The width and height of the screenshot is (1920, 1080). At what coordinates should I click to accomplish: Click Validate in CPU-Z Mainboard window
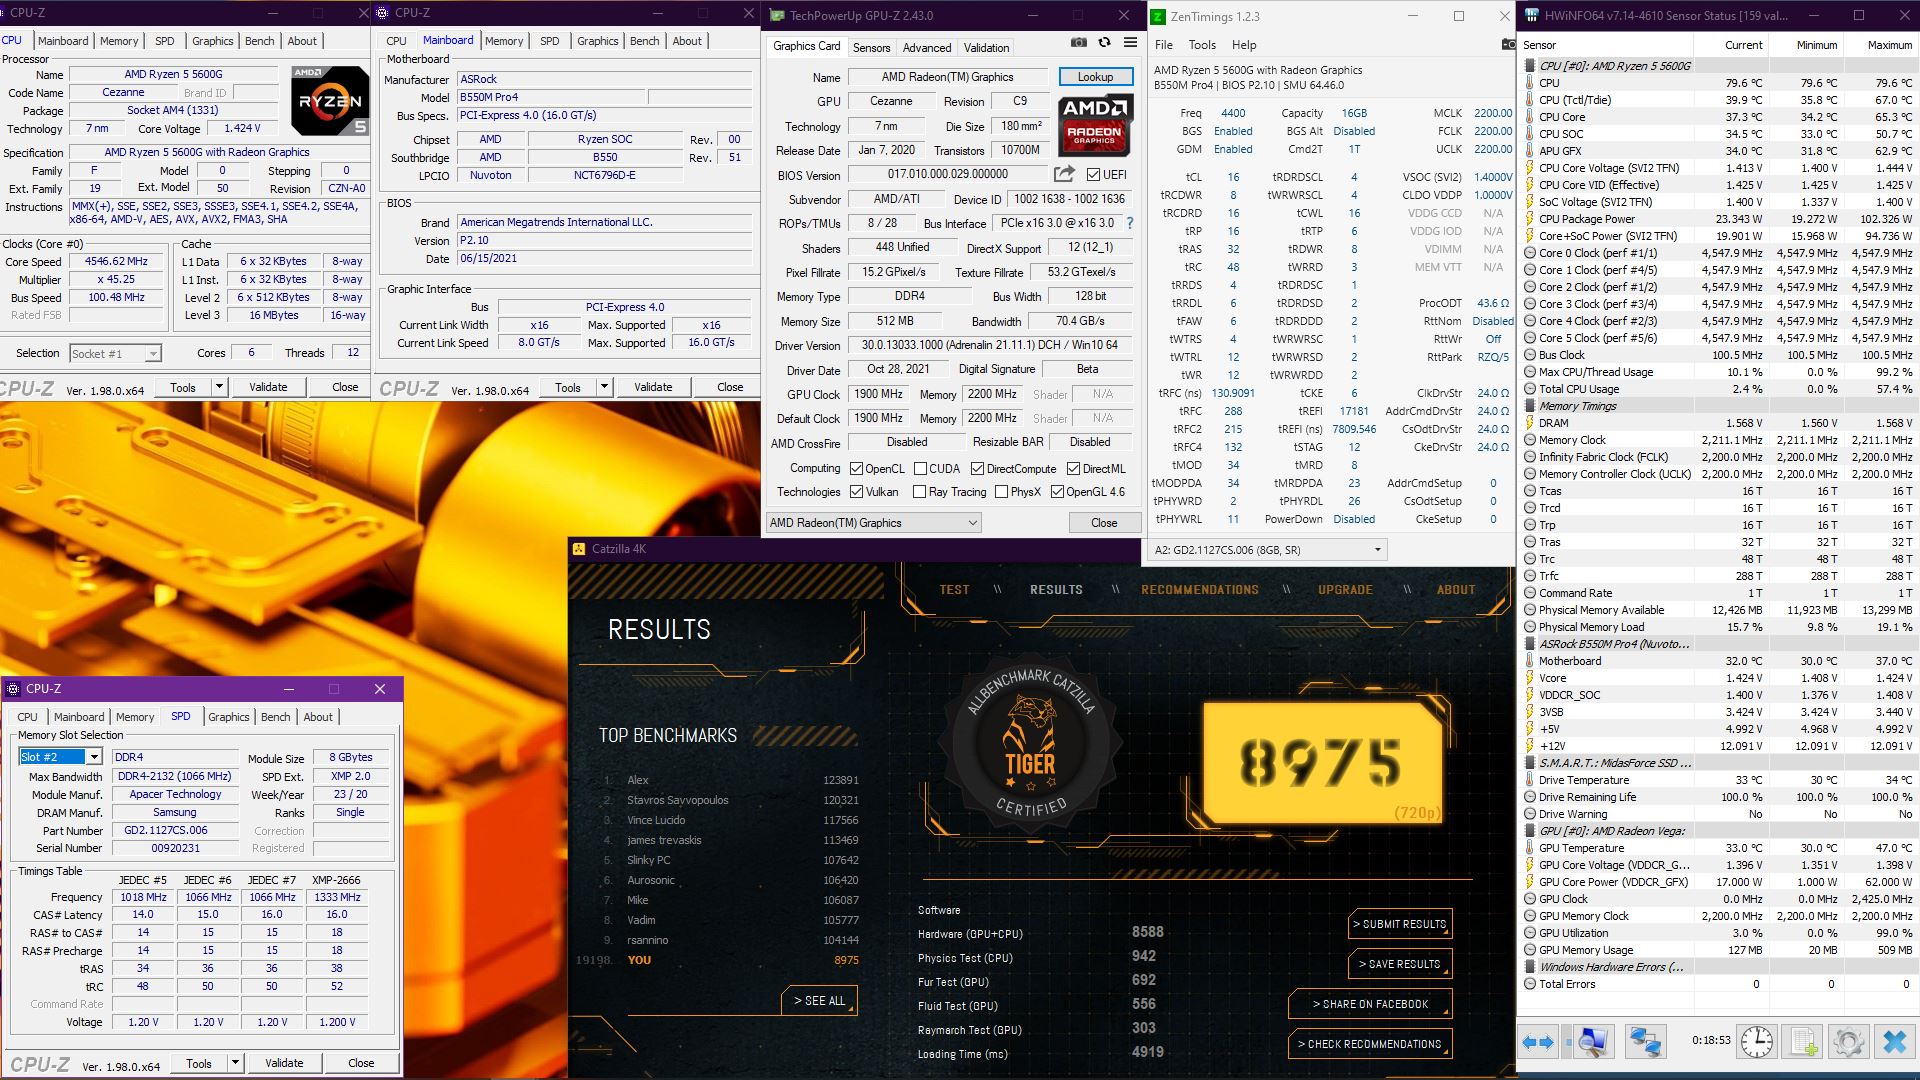click(653, 387)
